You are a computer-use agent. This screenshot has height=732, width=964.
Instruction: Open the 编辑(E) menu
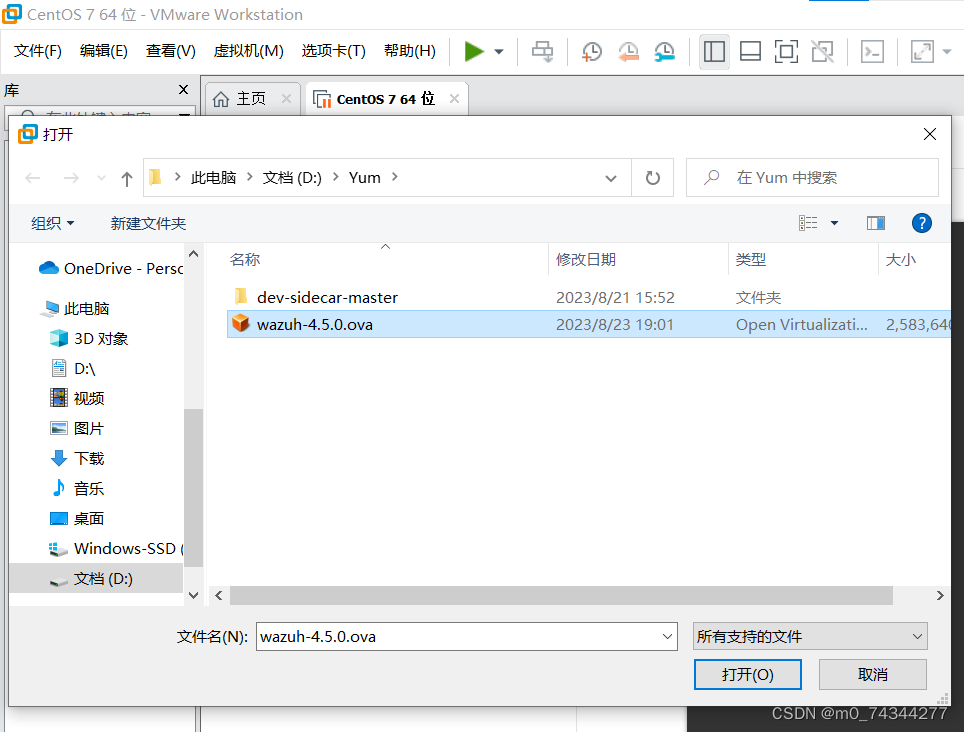click(103, 51)
